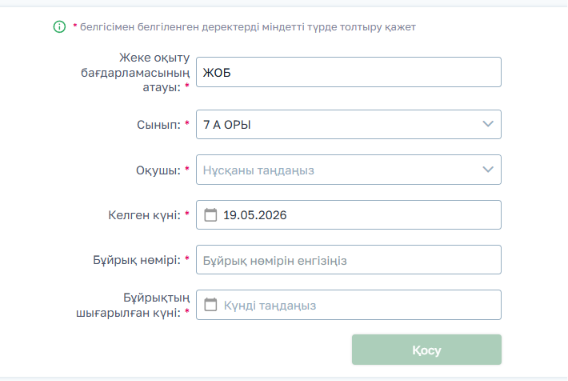
Task: Focus the Бұйрық нөмірі input field
Action: click(x=349, y=260)
